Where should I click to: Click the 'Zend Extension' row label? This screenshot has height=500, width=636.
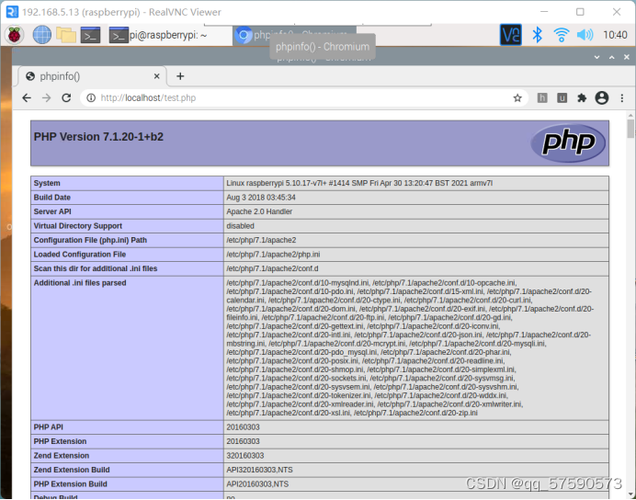click(x=61, y=455)
